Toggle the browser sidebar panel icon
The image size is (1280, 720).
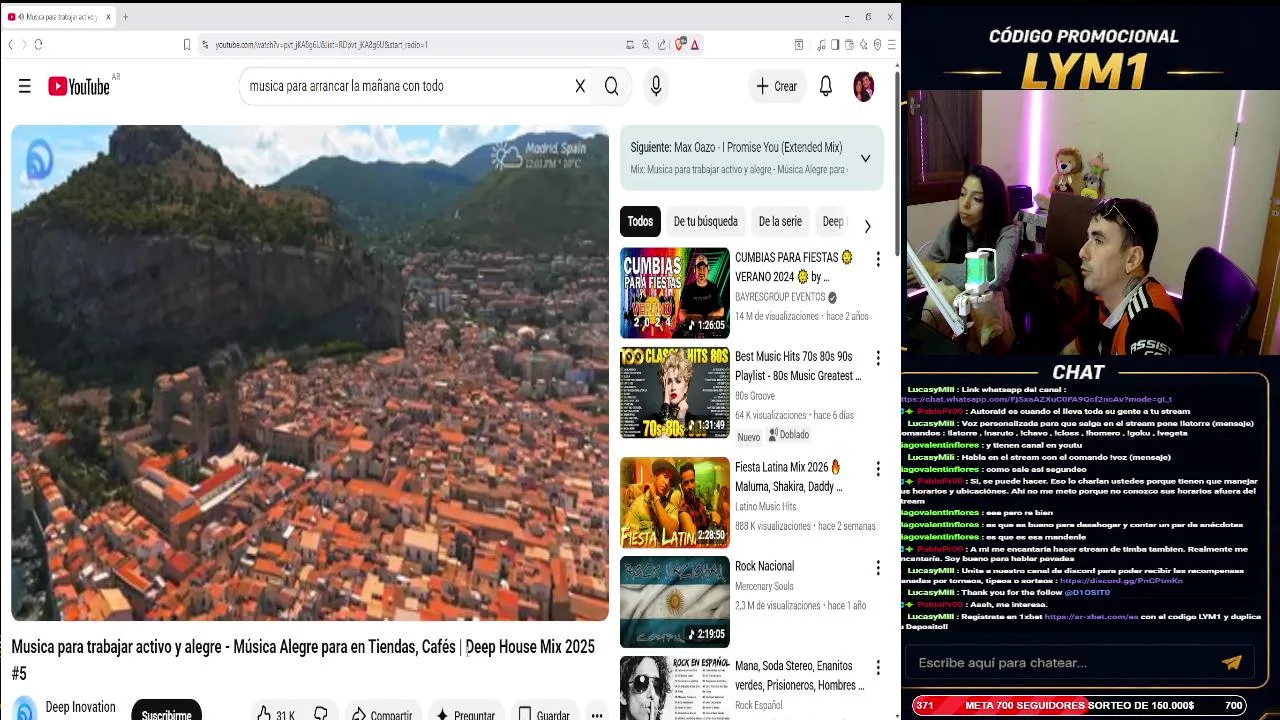(x=835, y=44)
